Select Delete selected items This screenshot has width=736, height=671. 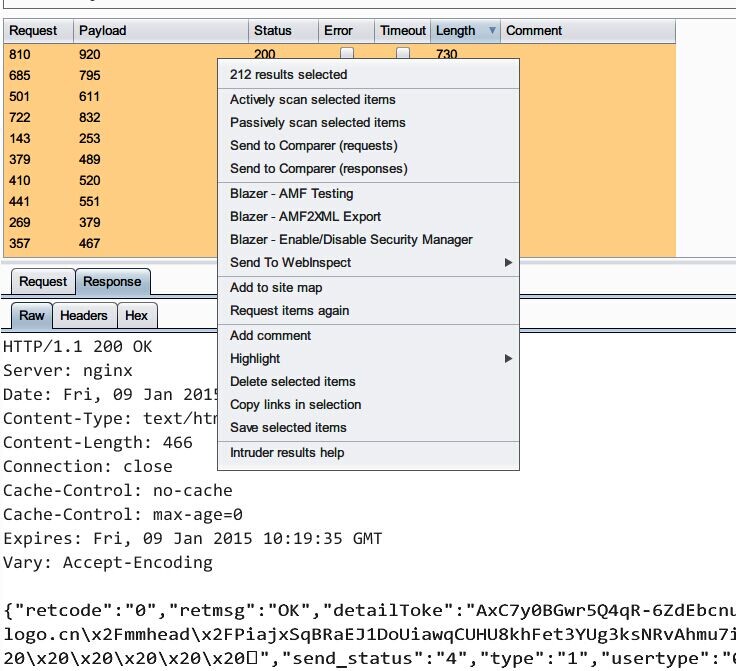(293, 382)
